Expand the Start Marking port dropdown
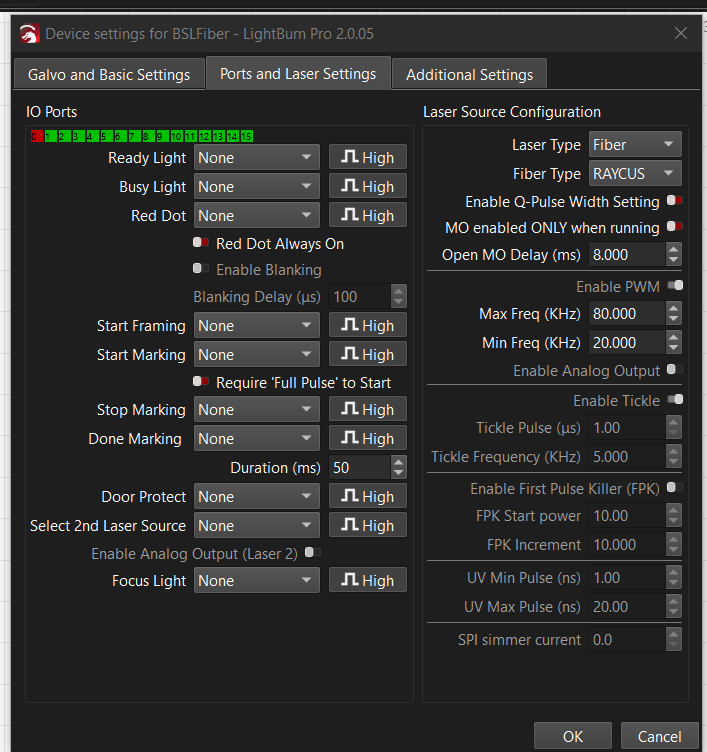This screenshot has height=752, width=707. coord(256,355)
